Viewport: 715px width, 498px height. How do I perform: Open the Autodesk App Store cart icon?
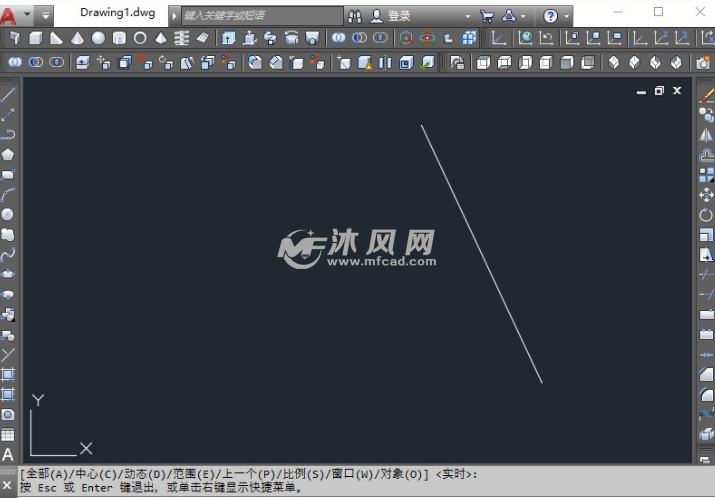tap(487, 16)
